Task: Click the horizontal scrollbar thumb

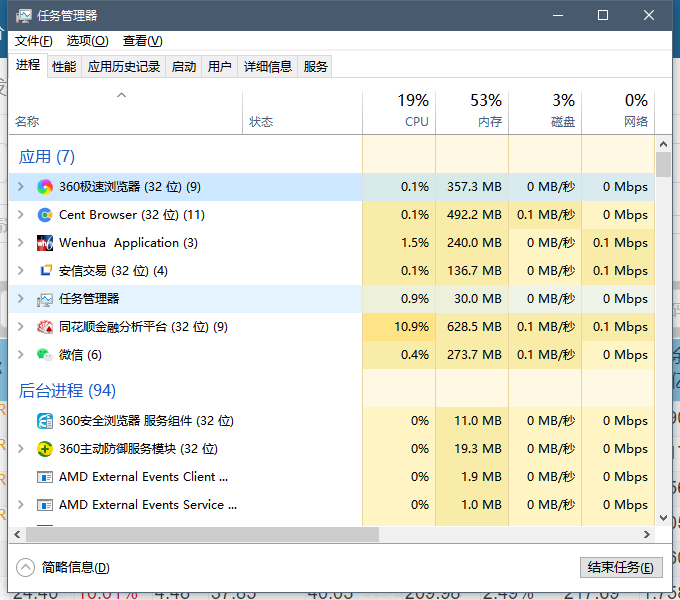Action: [203, 535]
